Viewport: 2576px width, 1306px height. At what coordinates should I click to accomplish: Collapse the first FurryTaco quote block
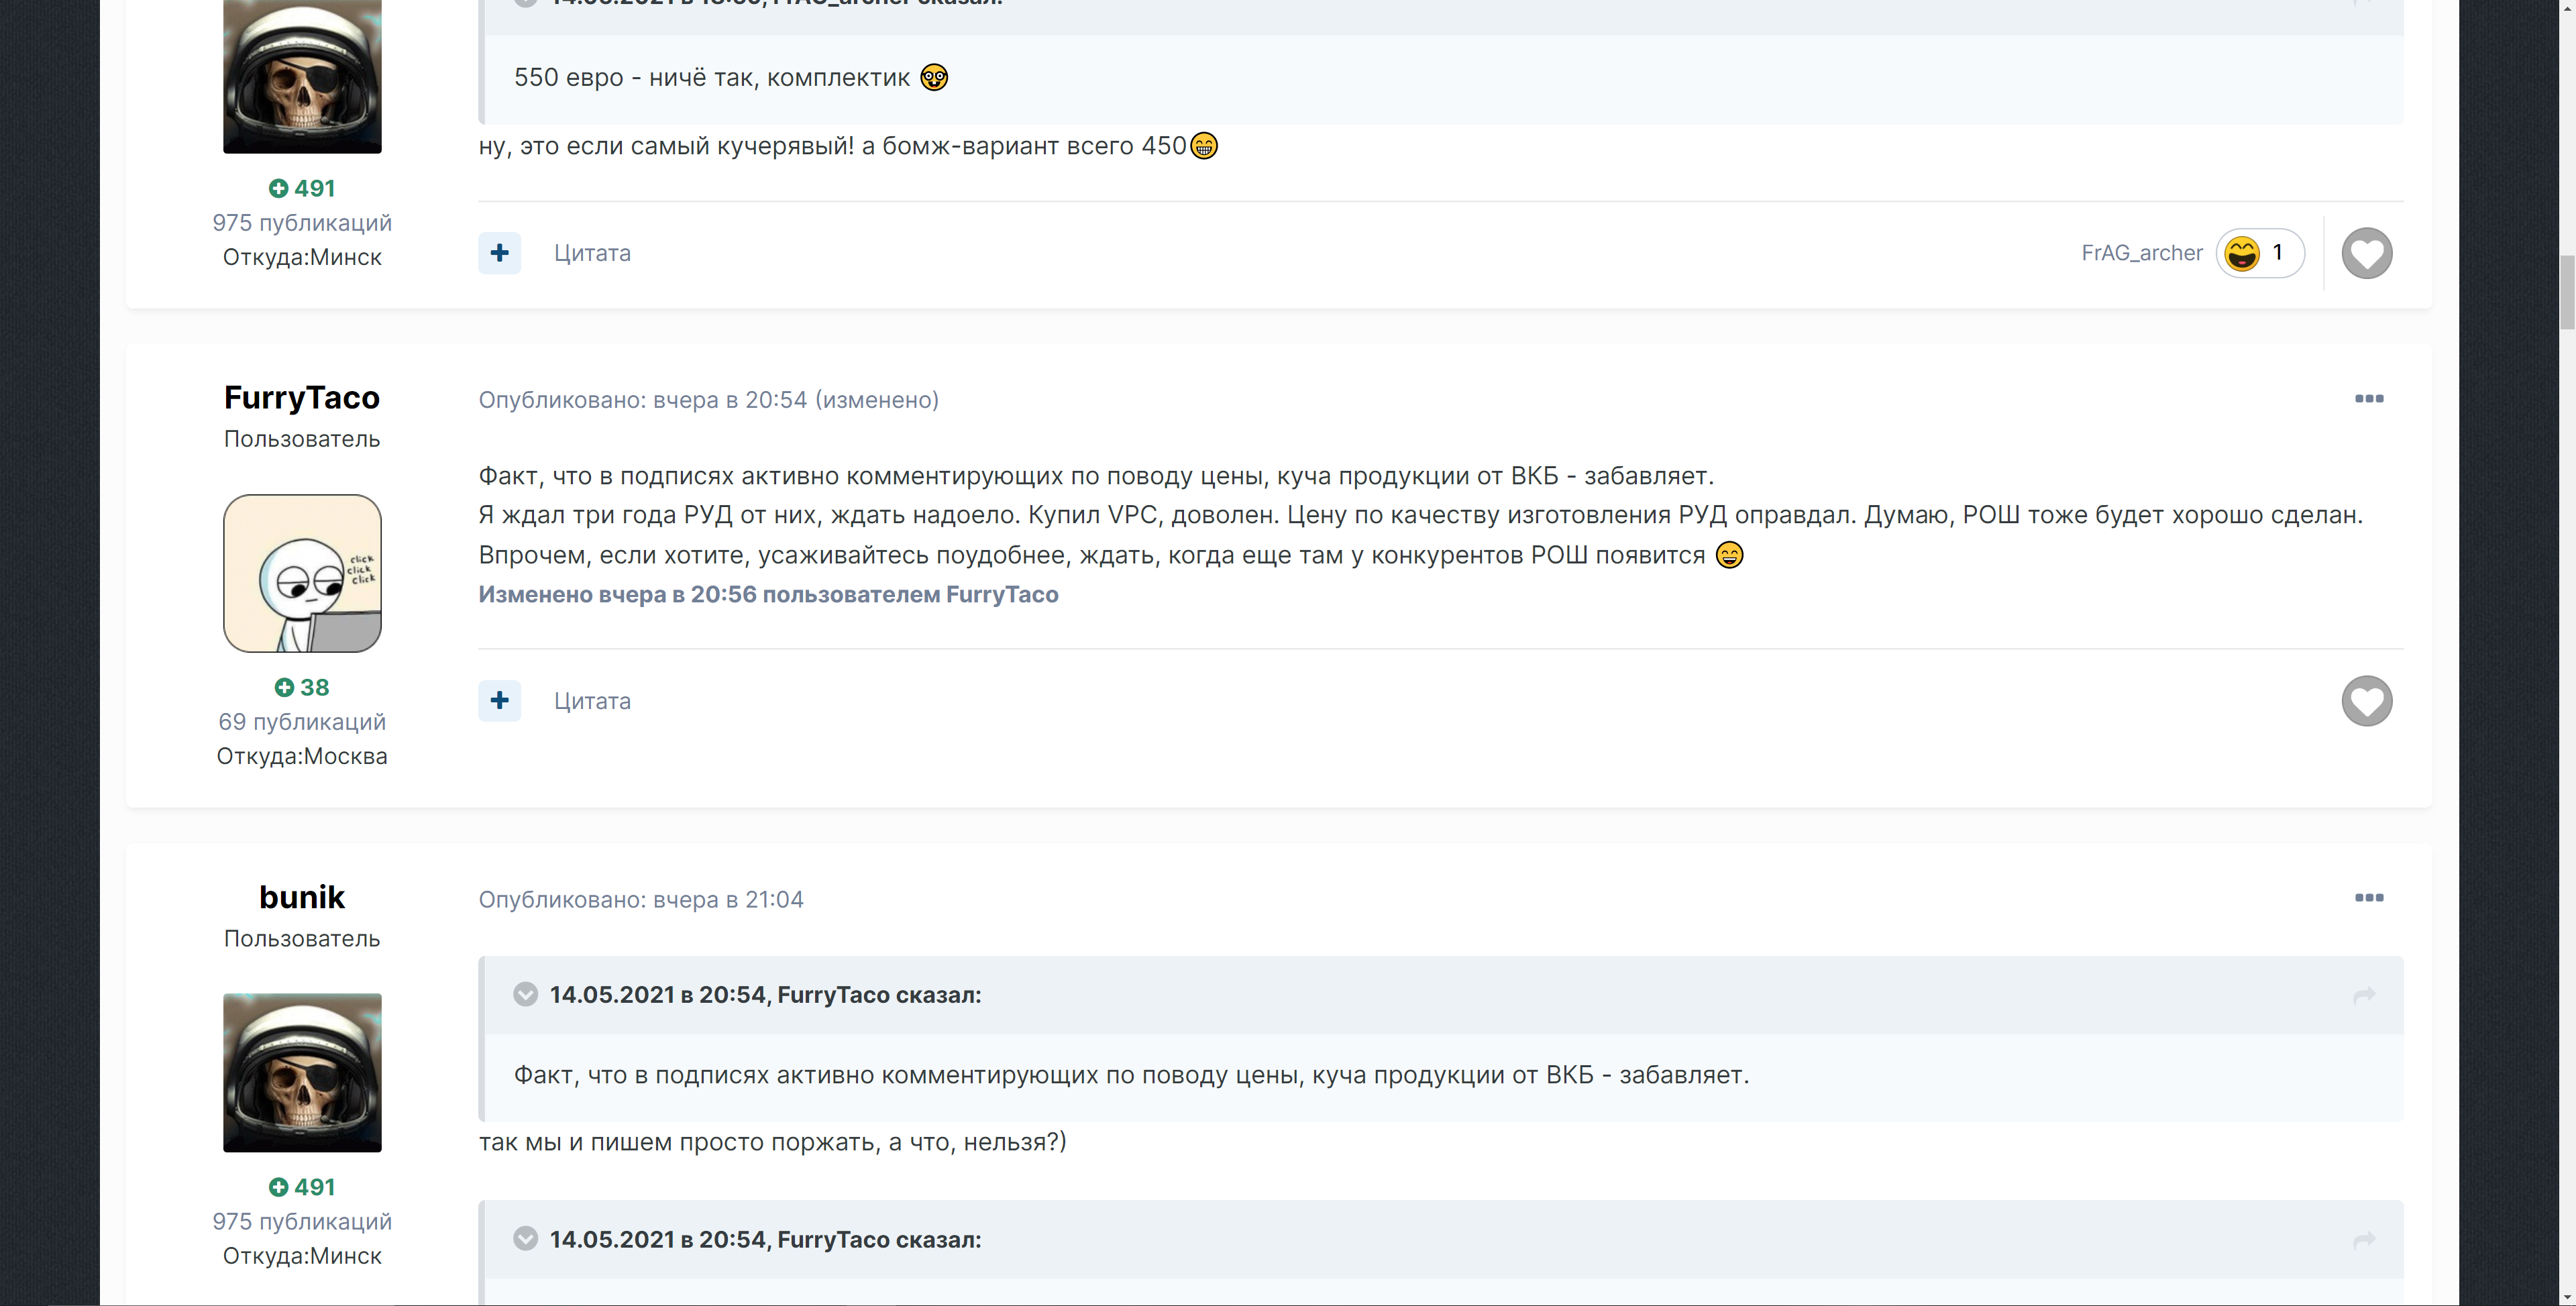point(525,995)
